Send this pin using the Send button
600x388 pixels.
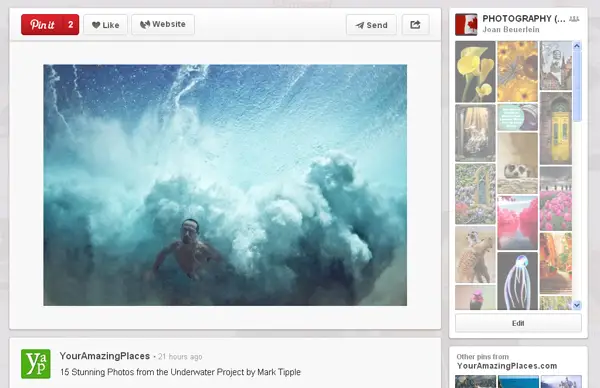[x=372, y=25]
